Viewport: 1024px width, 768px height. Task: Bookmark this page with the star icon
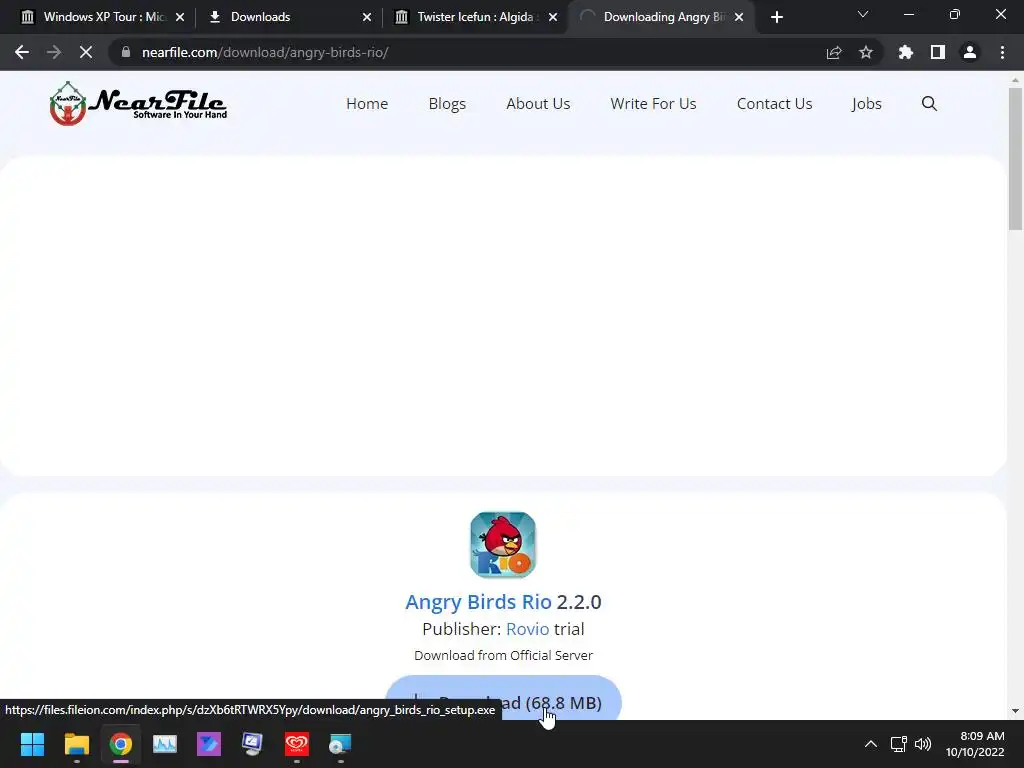coord(866,52)
